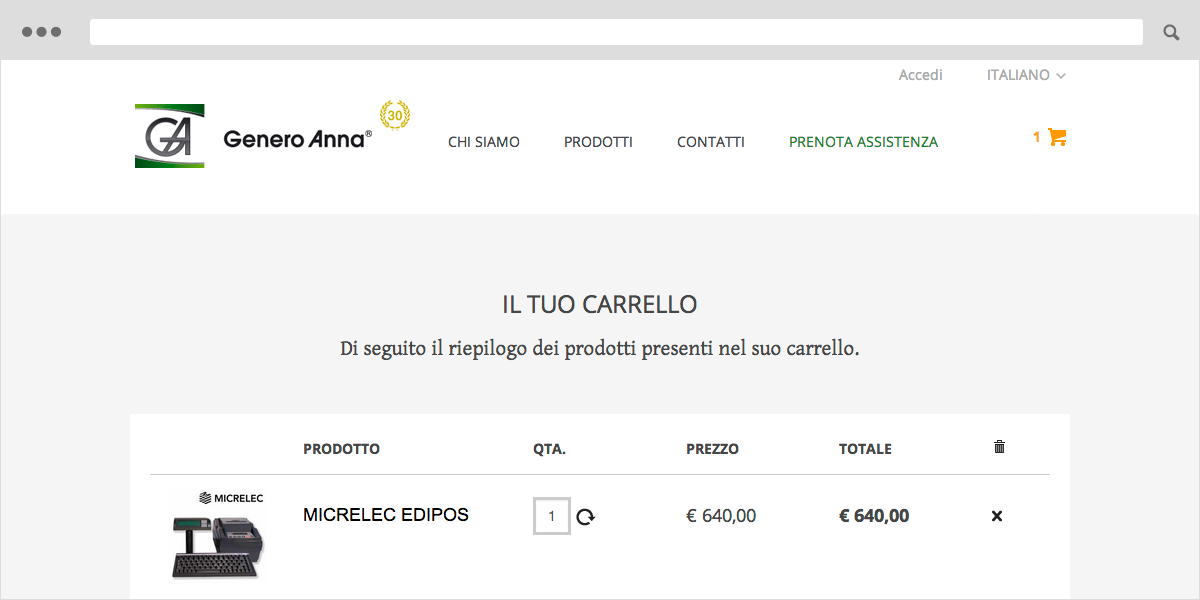Expand the ITALIANO language dropdown

pyautogui.click(x=1026, y=75)
